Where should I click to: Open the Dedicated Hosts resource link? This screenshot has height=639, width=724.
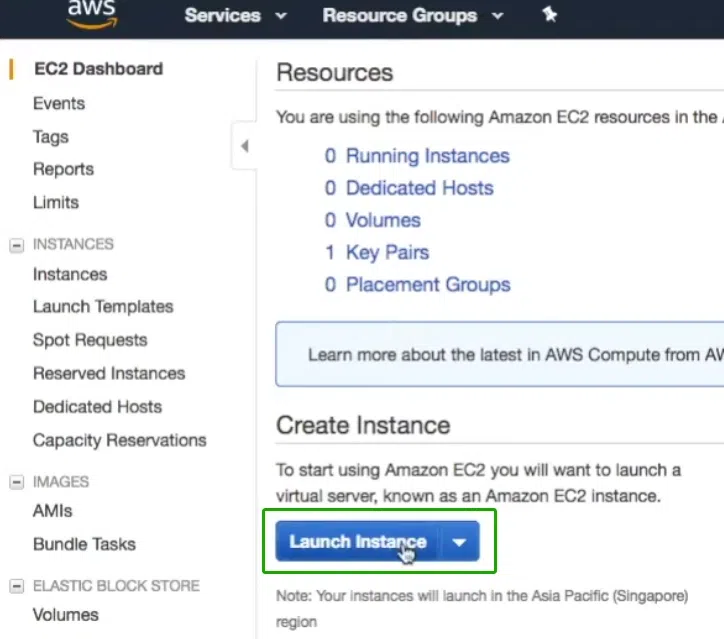(x=419, y=188)
